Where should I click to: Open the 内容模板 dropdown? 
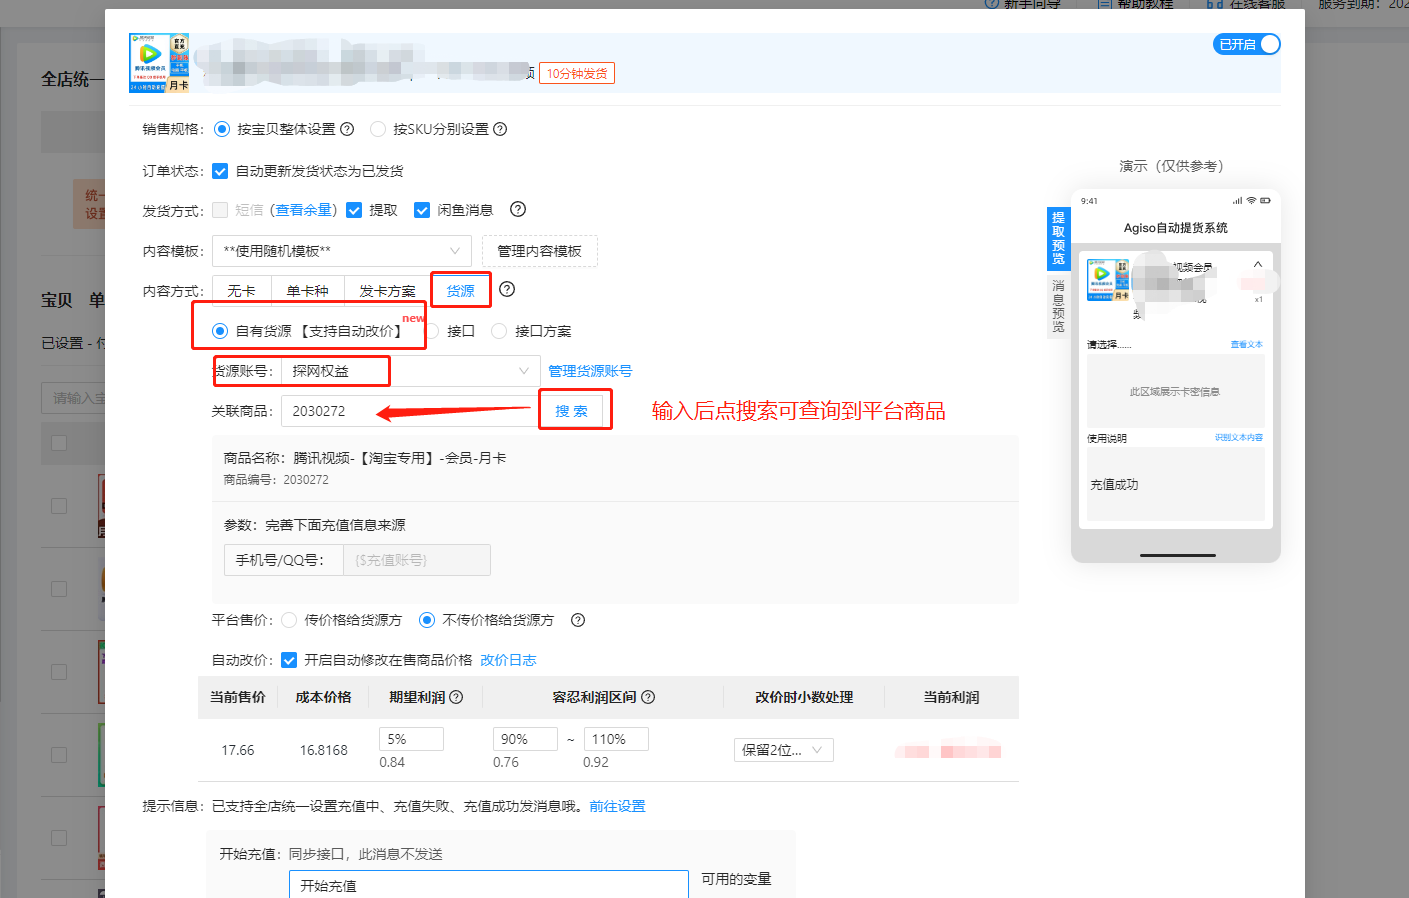pos(342,251)
